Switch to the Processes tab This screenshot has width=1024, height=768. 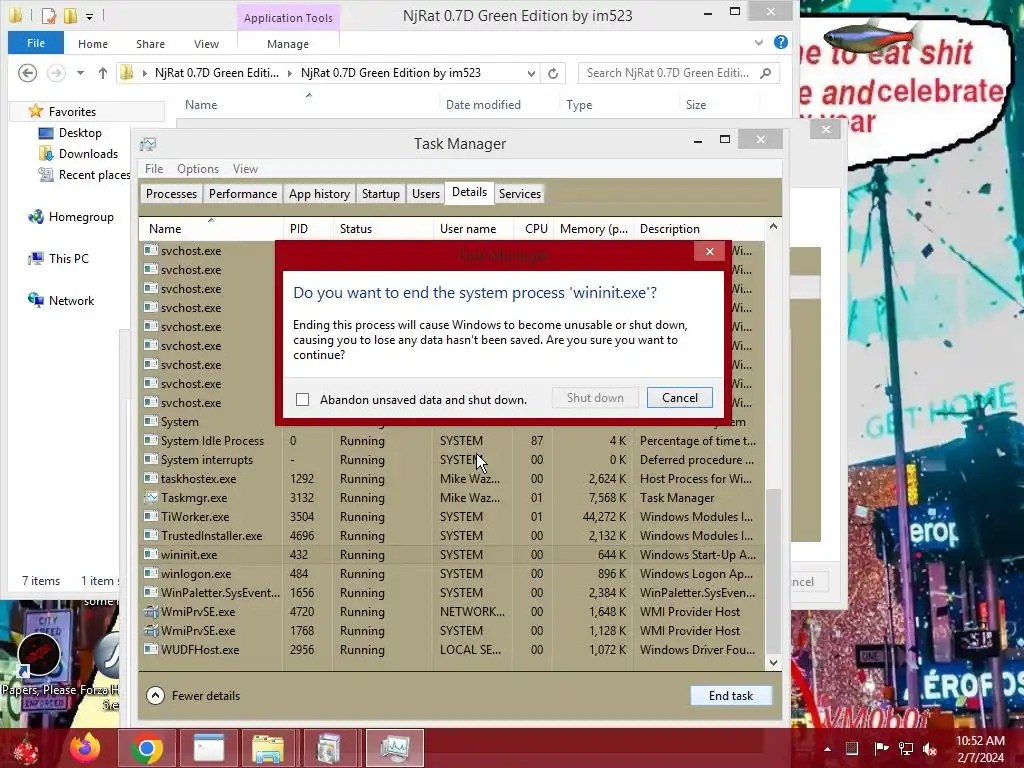tap(171, 194)
